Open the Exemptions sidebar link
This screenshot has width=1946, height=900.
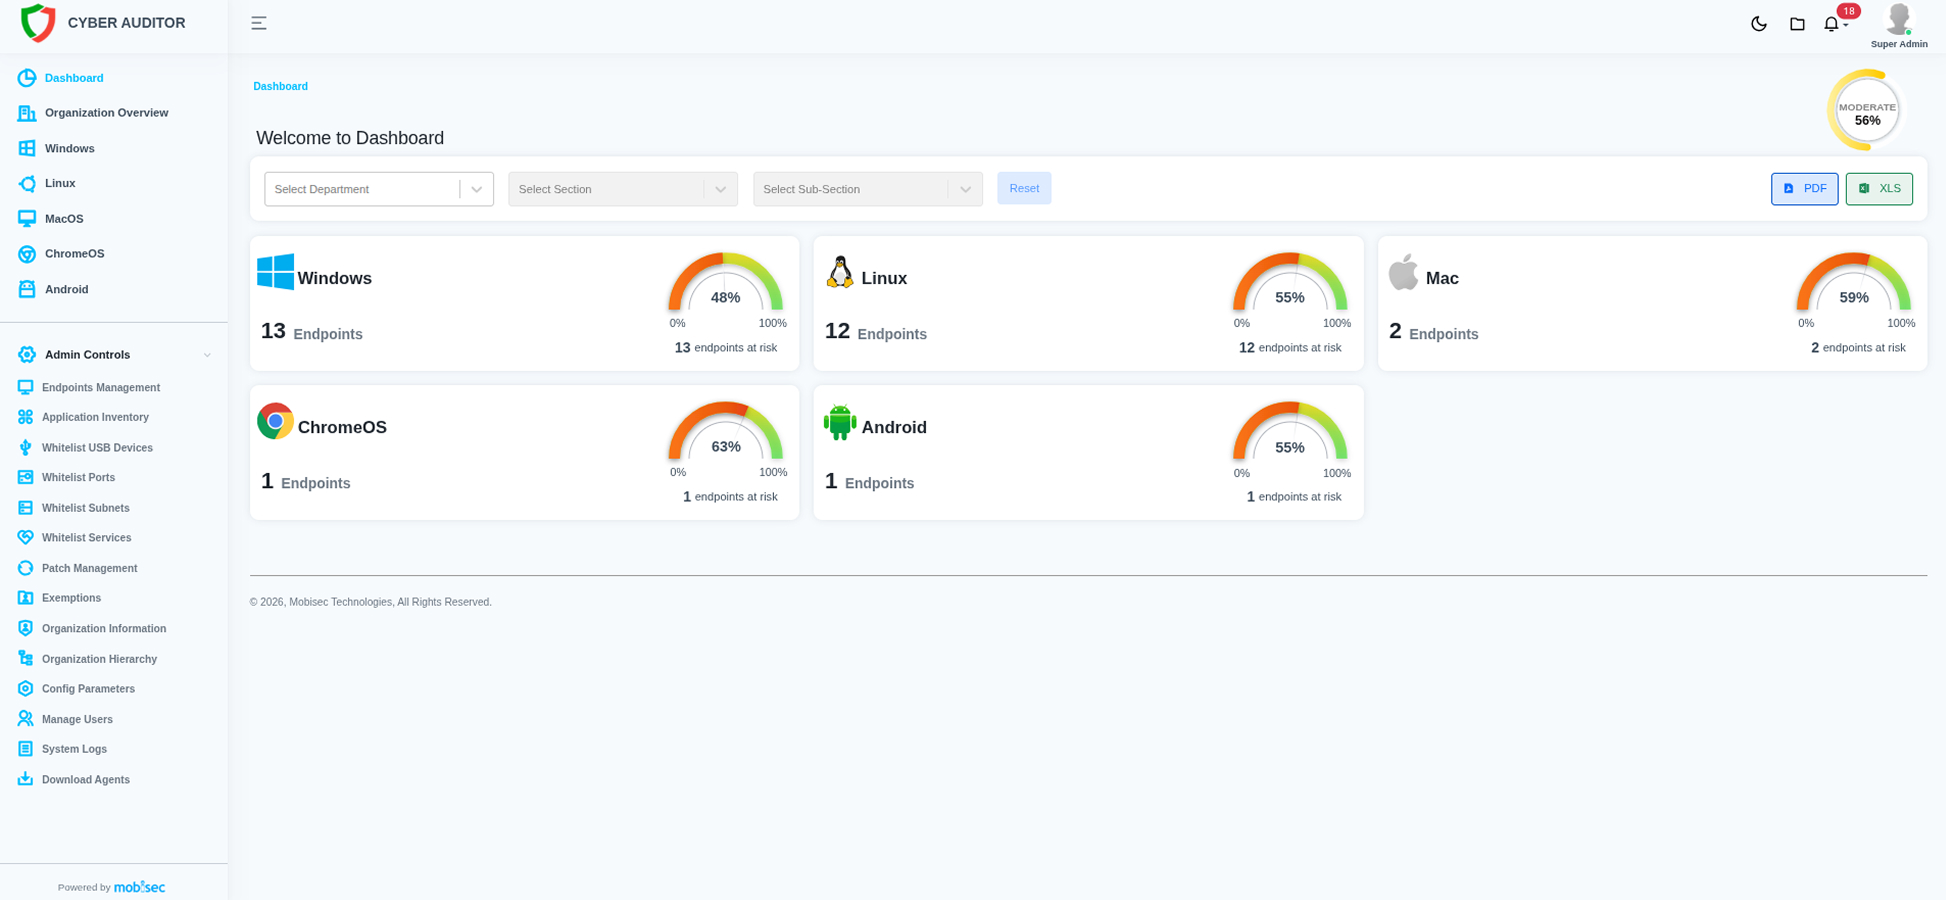[x=71, y=598]
